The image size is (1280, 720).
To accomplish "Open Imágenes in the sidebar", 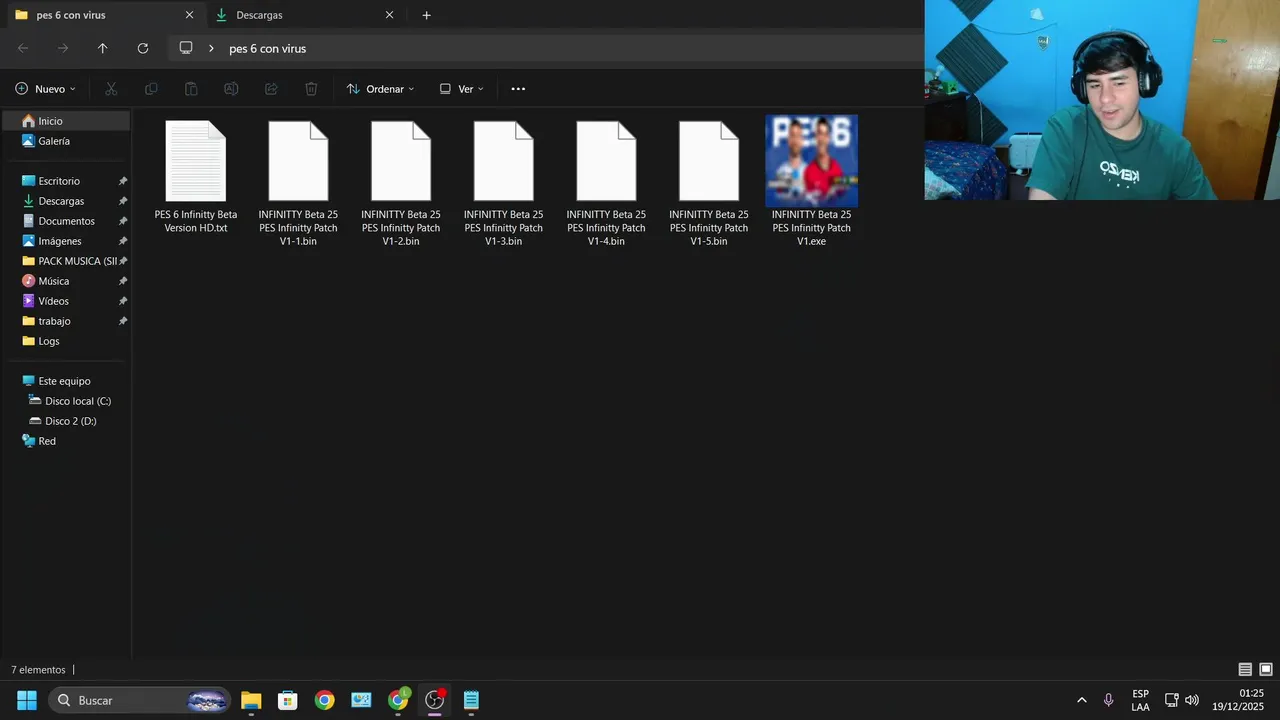I will pos(66,241).
